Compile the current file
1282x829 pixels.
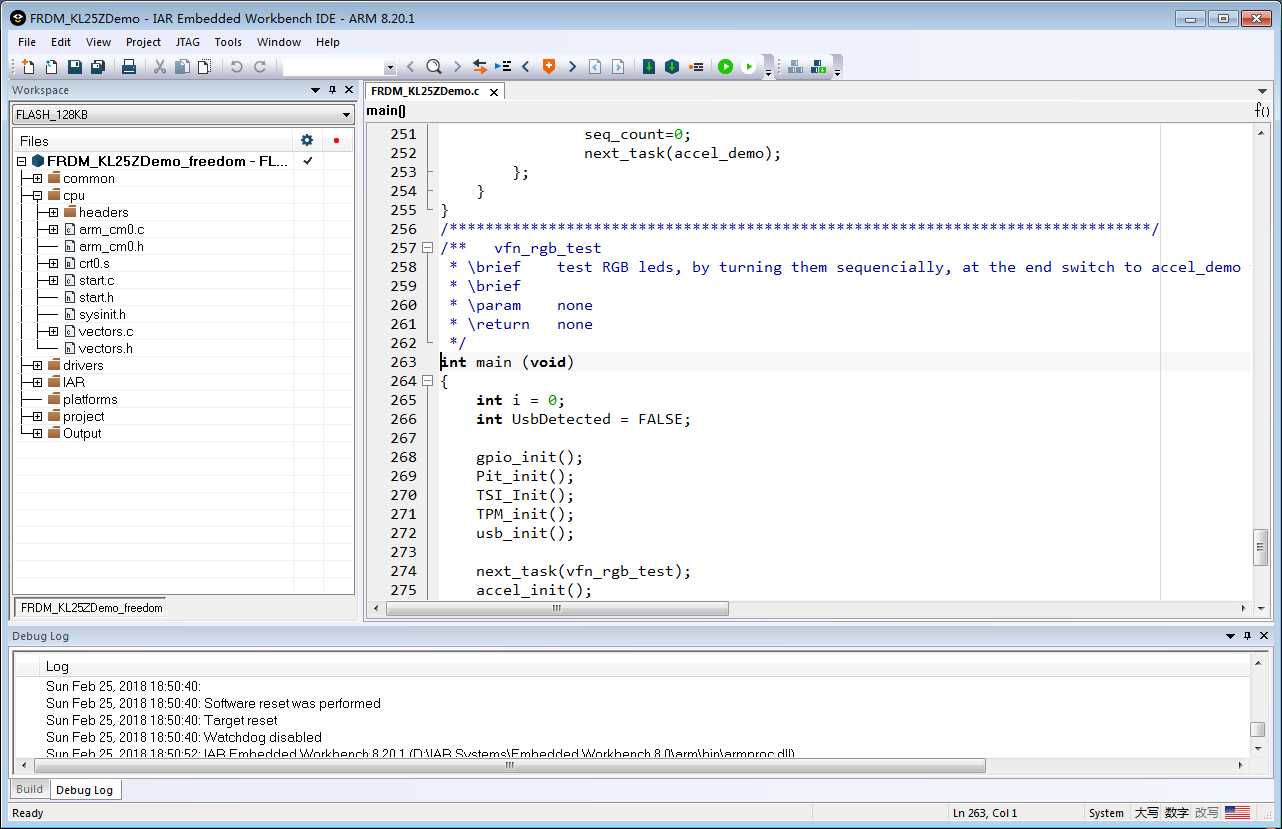click(x=649, y=67)
